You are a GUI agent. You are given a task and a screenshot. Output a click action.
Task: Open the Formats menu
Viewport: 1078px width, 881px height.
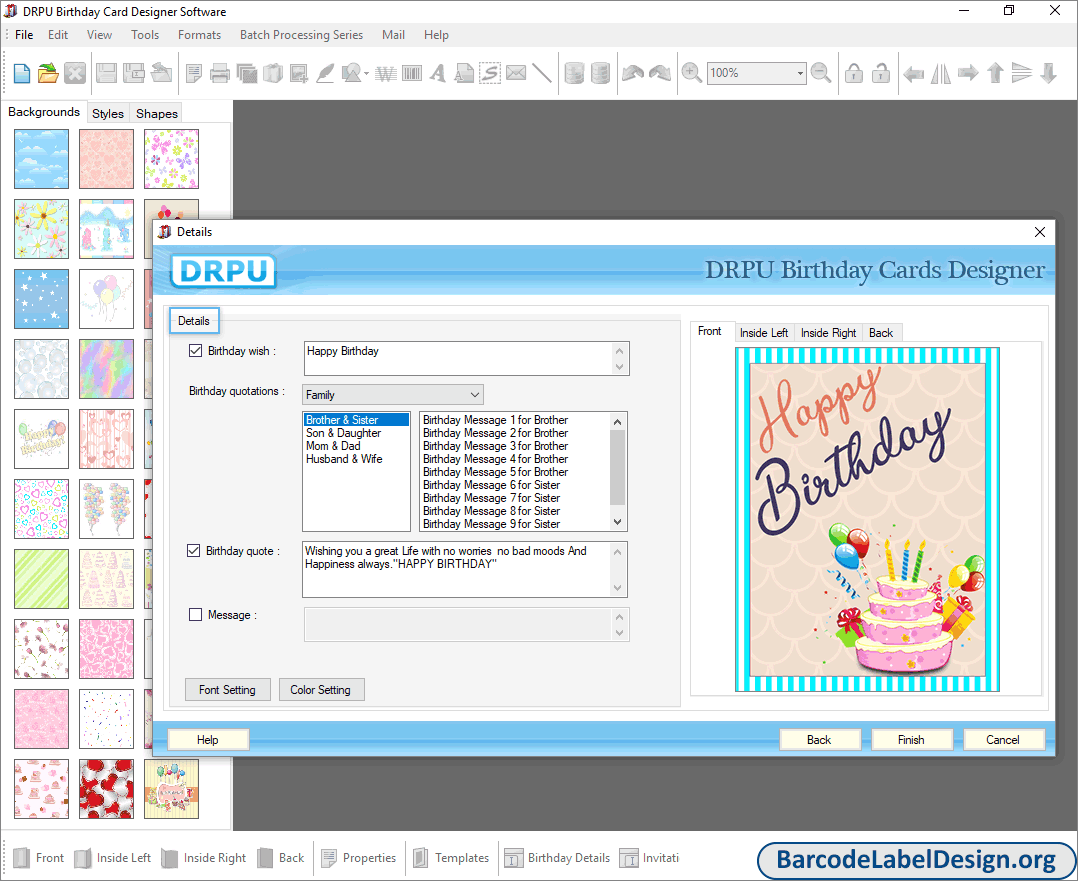pos(199,34)
